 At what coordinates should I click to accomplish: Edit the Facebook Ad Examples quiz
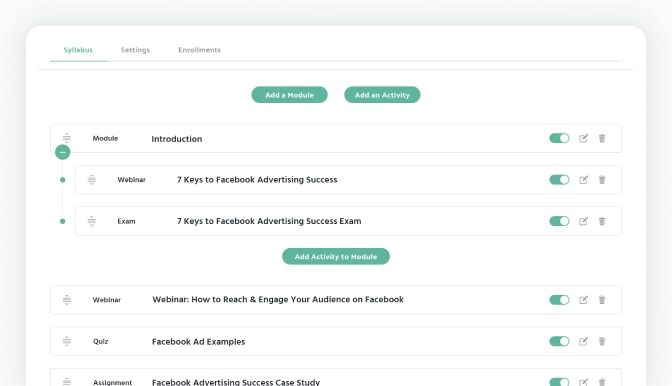pos(583,341)
